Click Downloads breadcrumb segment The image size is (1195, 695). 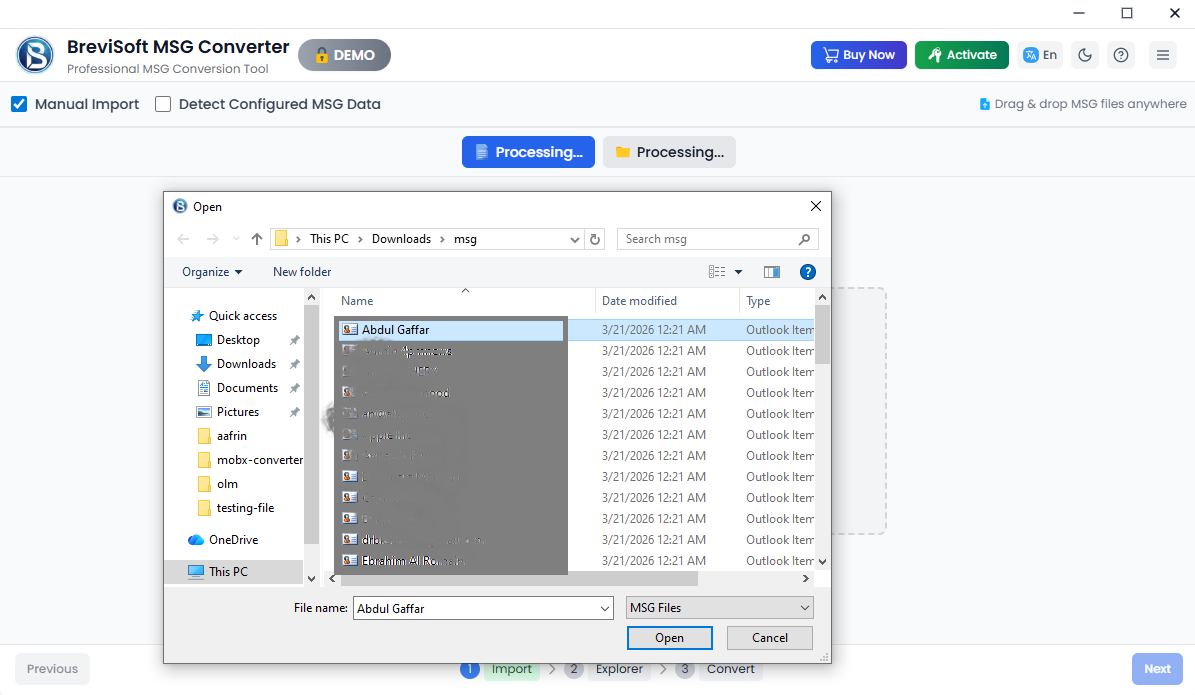coord(402,239)
